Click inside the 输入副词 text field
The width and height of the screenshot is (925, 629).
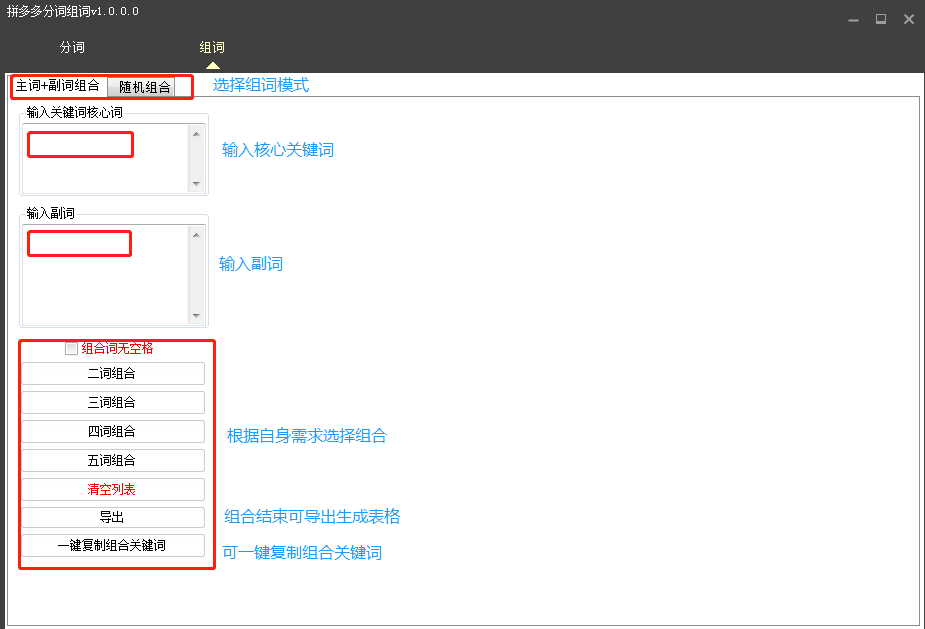pos(79,243)
